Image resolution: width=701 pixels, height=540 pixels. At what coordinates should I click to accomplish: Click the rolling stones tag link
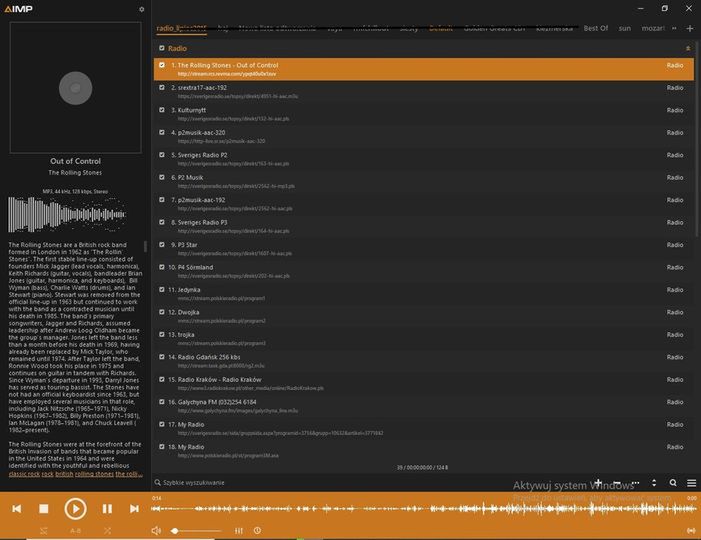pos(94,474)
